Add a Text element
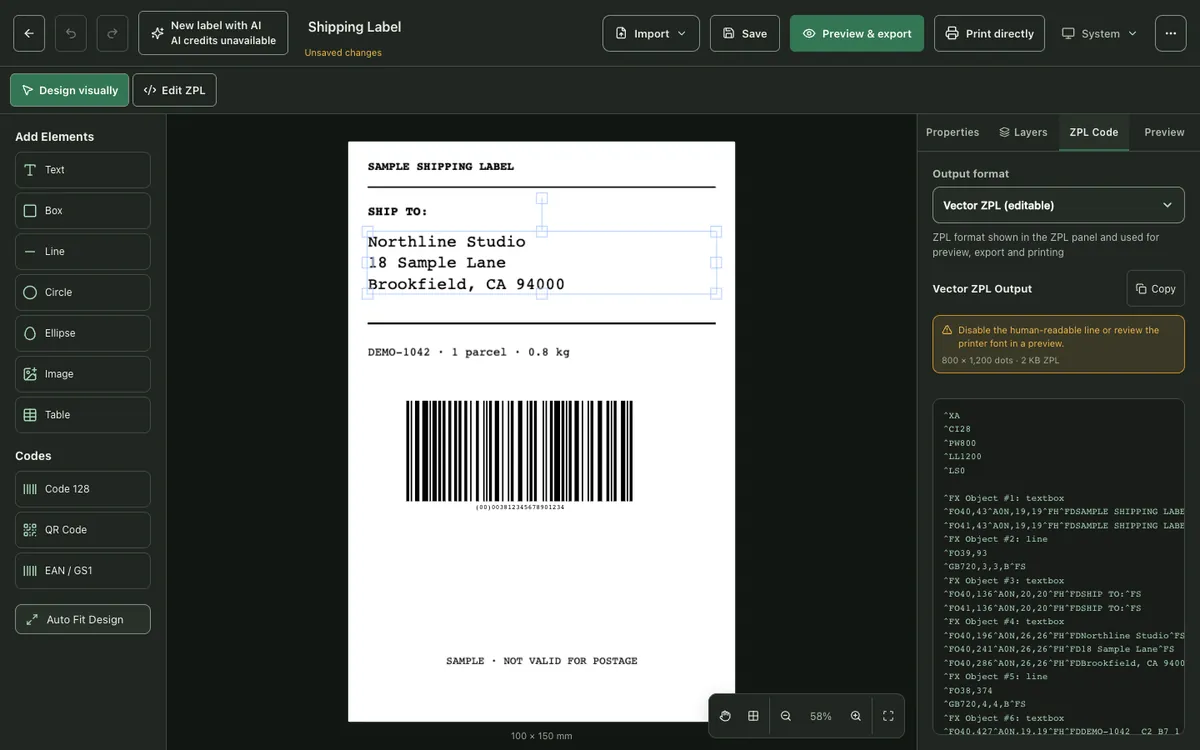Screen dimensions: 1200x750 coord(83,170)
